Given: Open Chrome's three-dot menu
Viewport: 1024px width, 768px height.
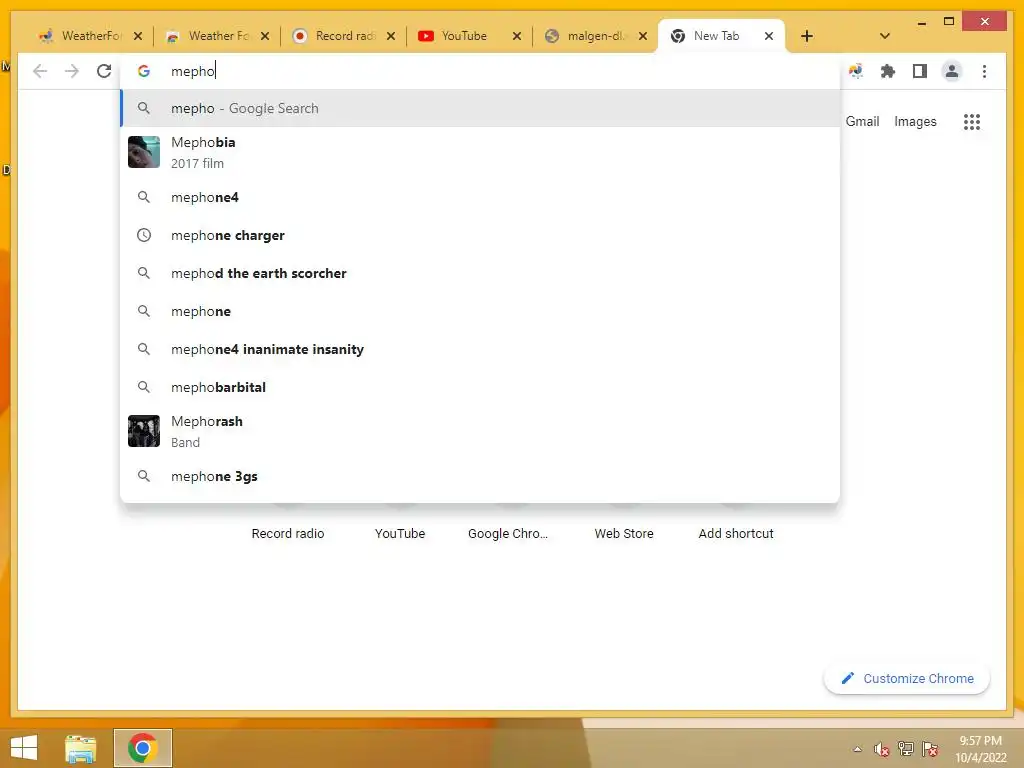Looking at the screenshot, I should (984, 71).
